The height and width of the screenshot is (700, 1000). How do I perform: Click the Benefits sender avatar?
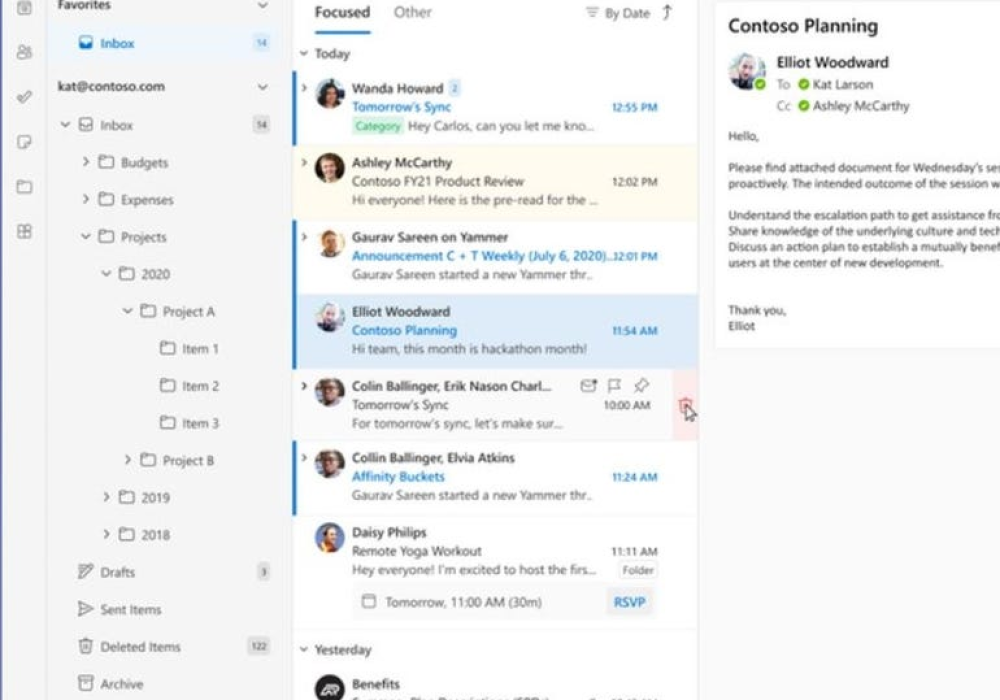tap(330, 688)
